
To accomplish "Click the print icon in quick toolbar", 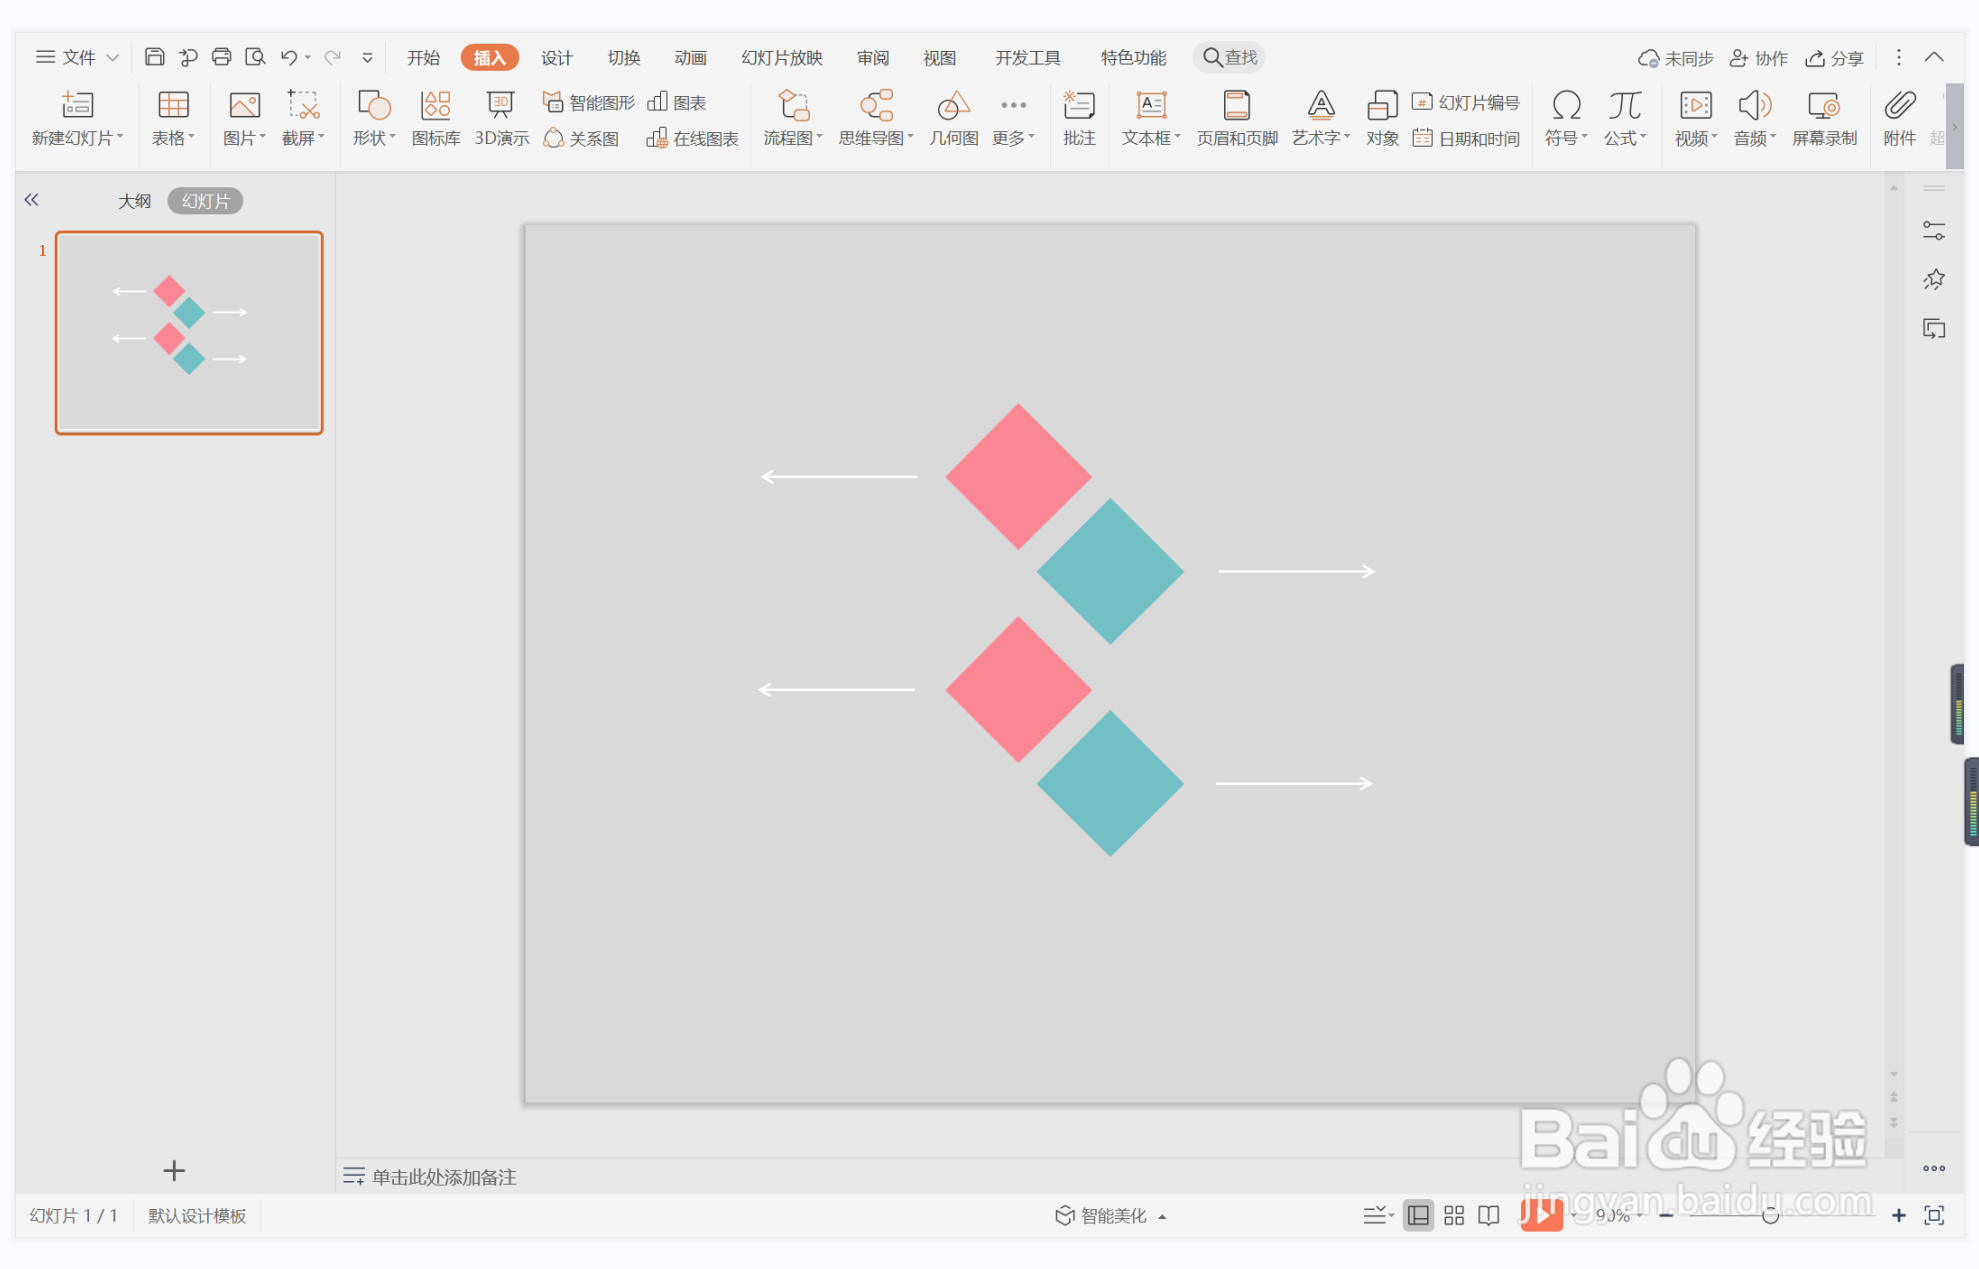I will click(x=222, y=57).
